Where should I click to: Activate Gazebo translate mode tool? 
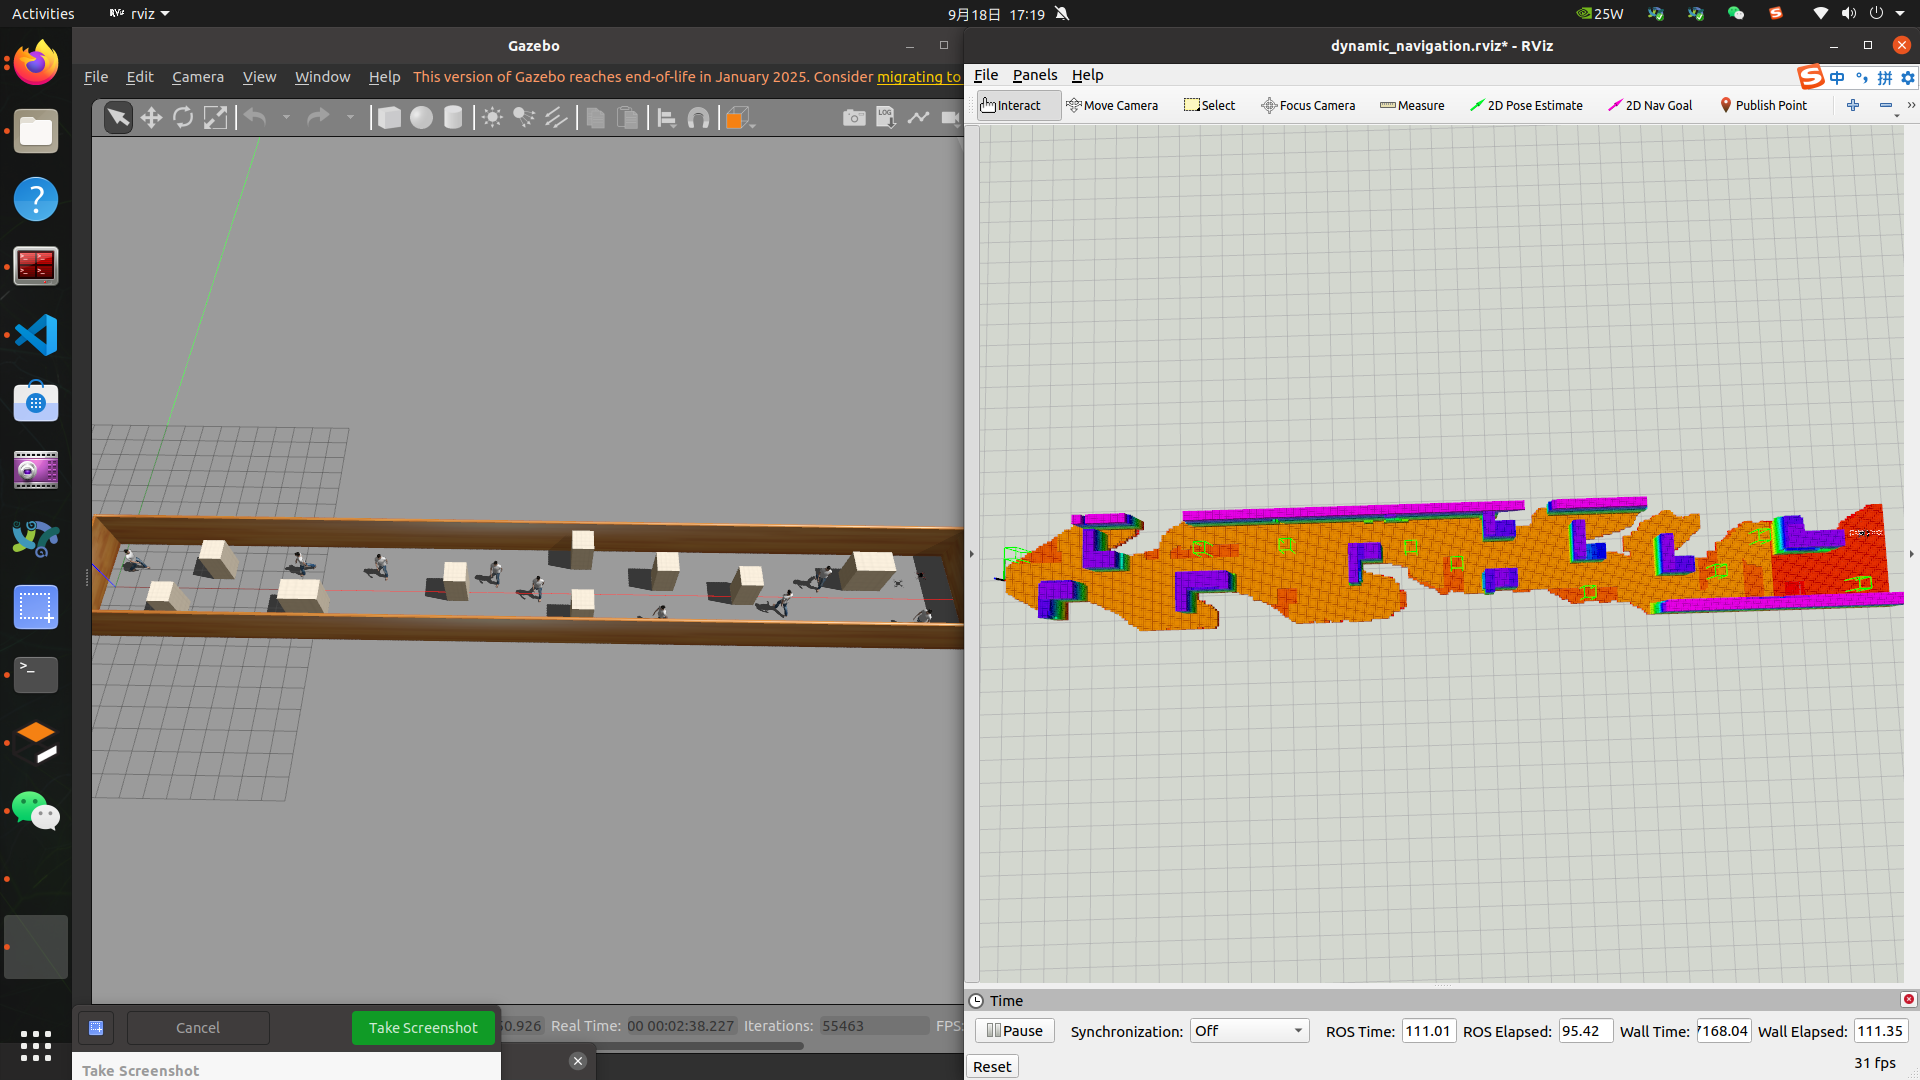tap(151, 118)
